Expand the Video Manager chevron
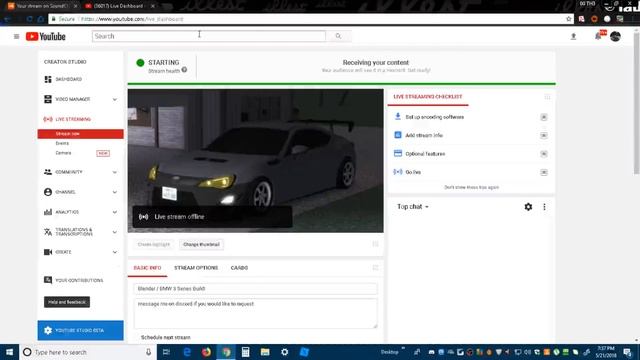 [x=115, y=99]
